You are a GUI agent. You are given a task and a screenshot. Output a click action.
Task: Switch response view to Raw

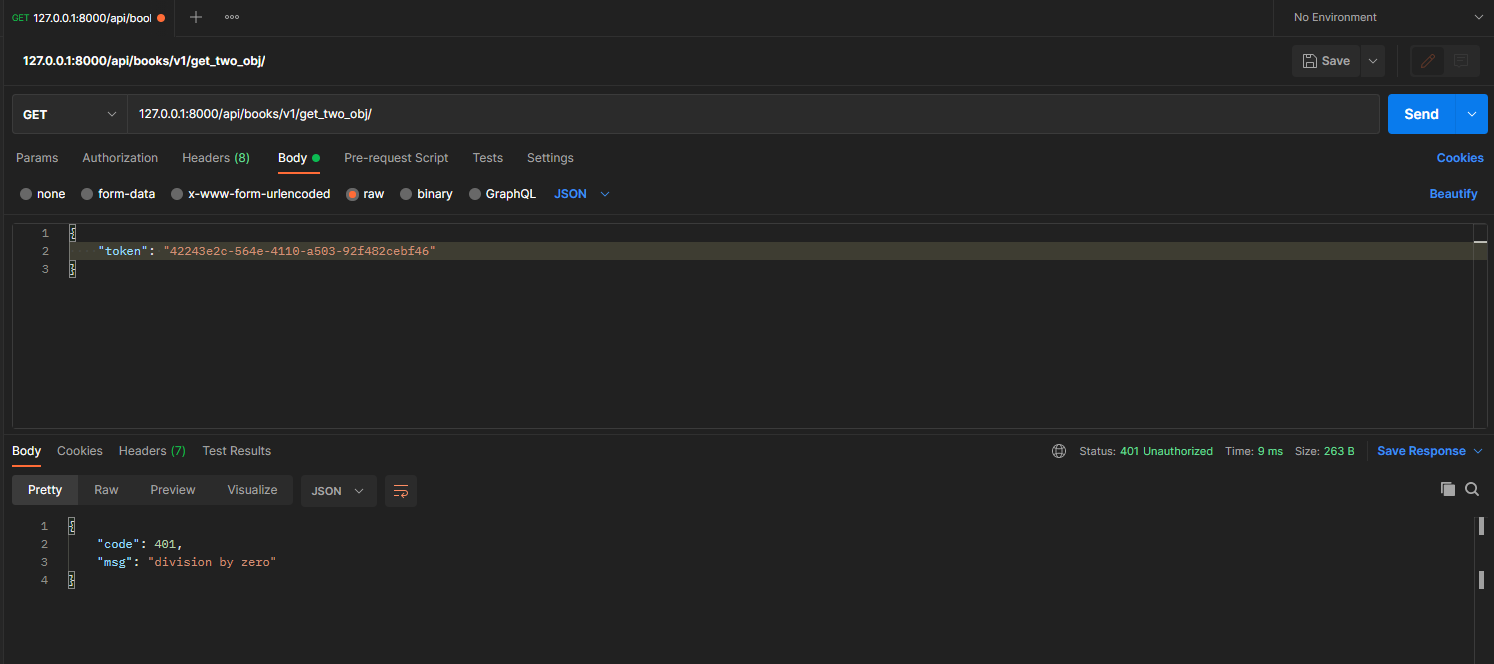[106, 490]
